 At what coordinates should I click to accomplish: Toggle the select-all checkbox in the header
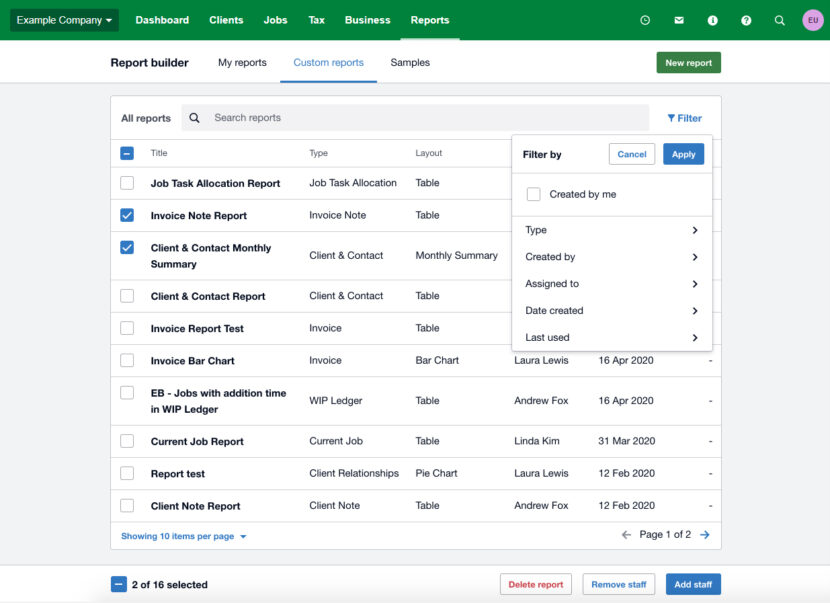point(126,153)
